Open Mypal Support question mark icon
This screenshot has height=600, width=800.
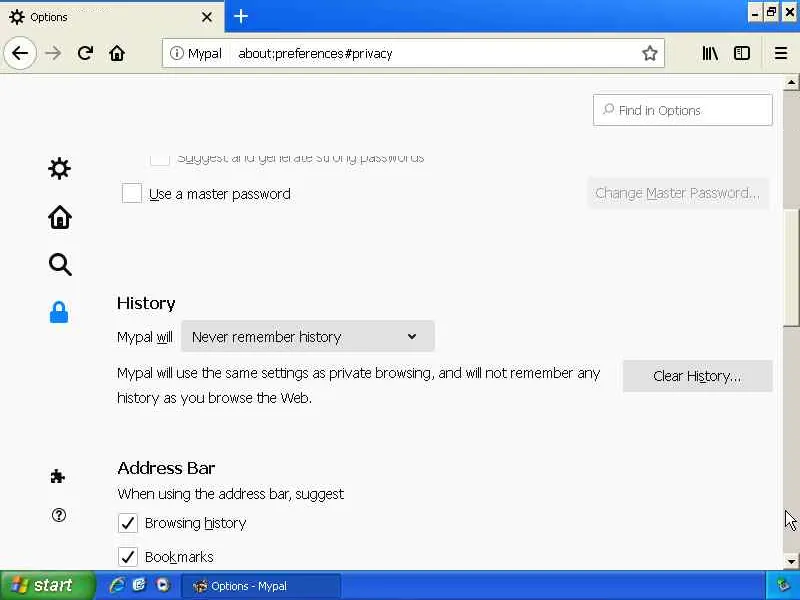pos(59,515)
